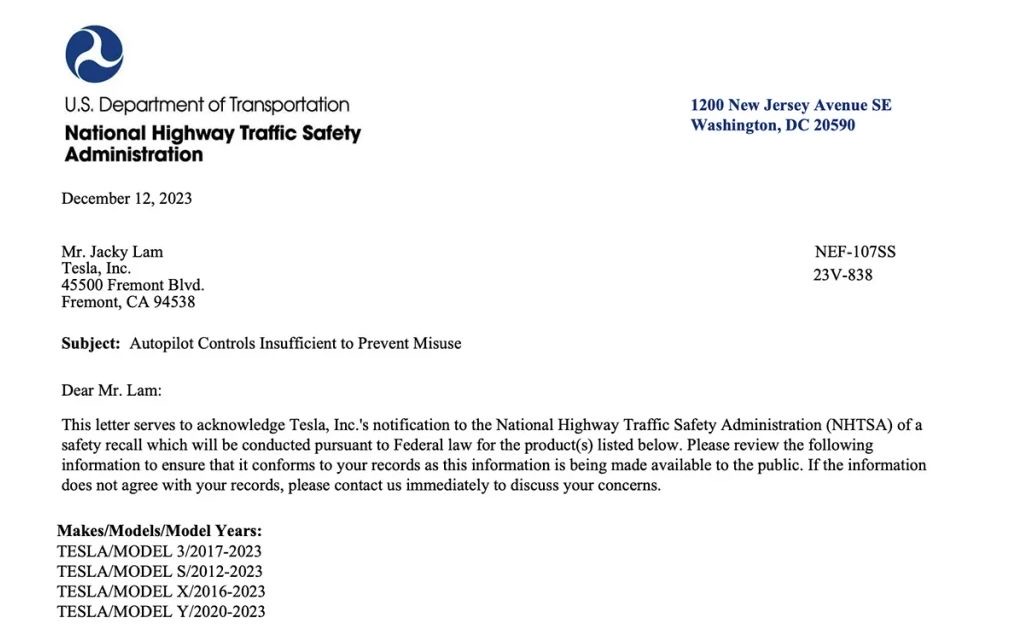Click the Tesla, Inc. company line
The height and width of the screenshot is (634, 1016).
coord(96,268)
